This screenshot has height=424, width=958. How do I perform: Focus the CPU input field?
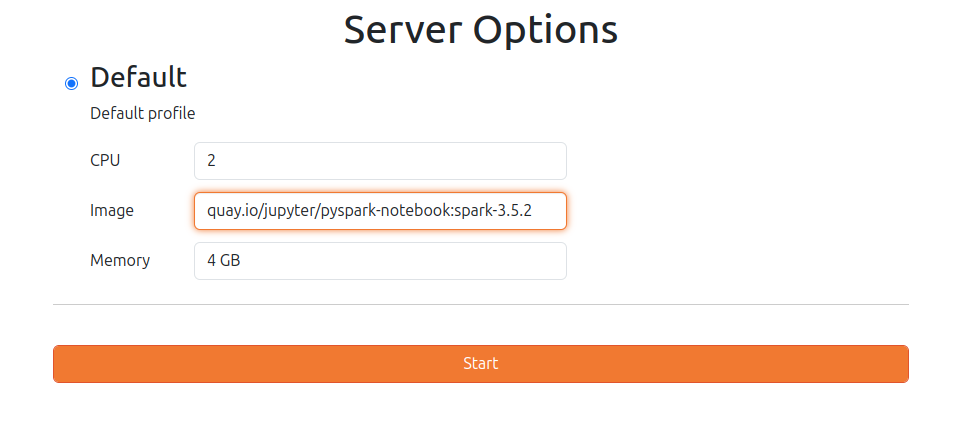pos(380,161)
